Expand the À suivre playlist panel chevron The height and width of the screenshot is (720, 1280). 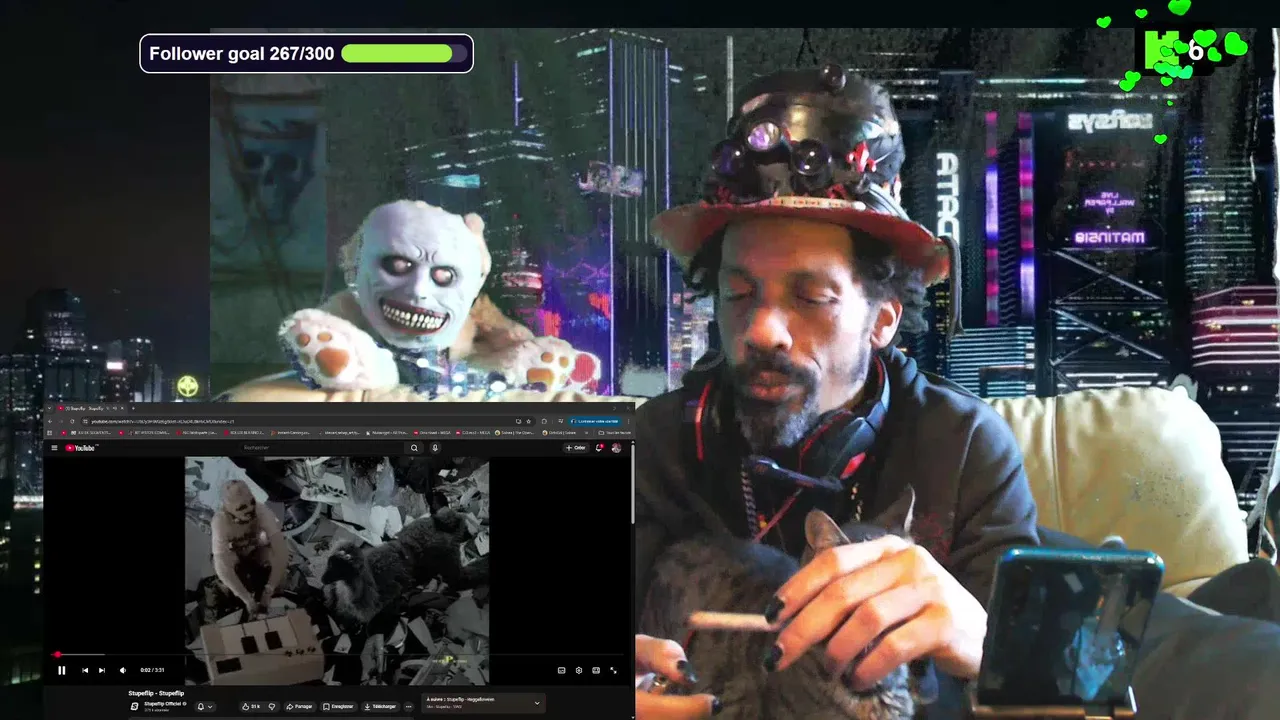[x=537, y=703]
